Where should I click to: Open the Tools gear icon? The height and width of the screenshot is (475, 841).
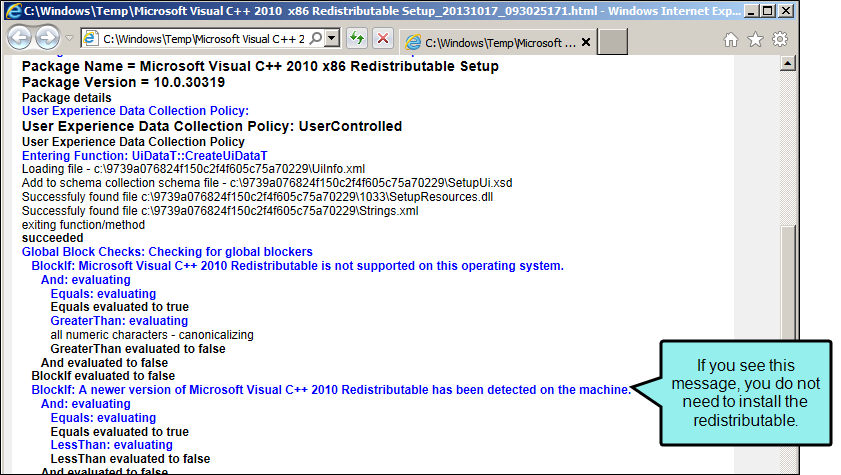pyautogui.click(x=780, y=39)
